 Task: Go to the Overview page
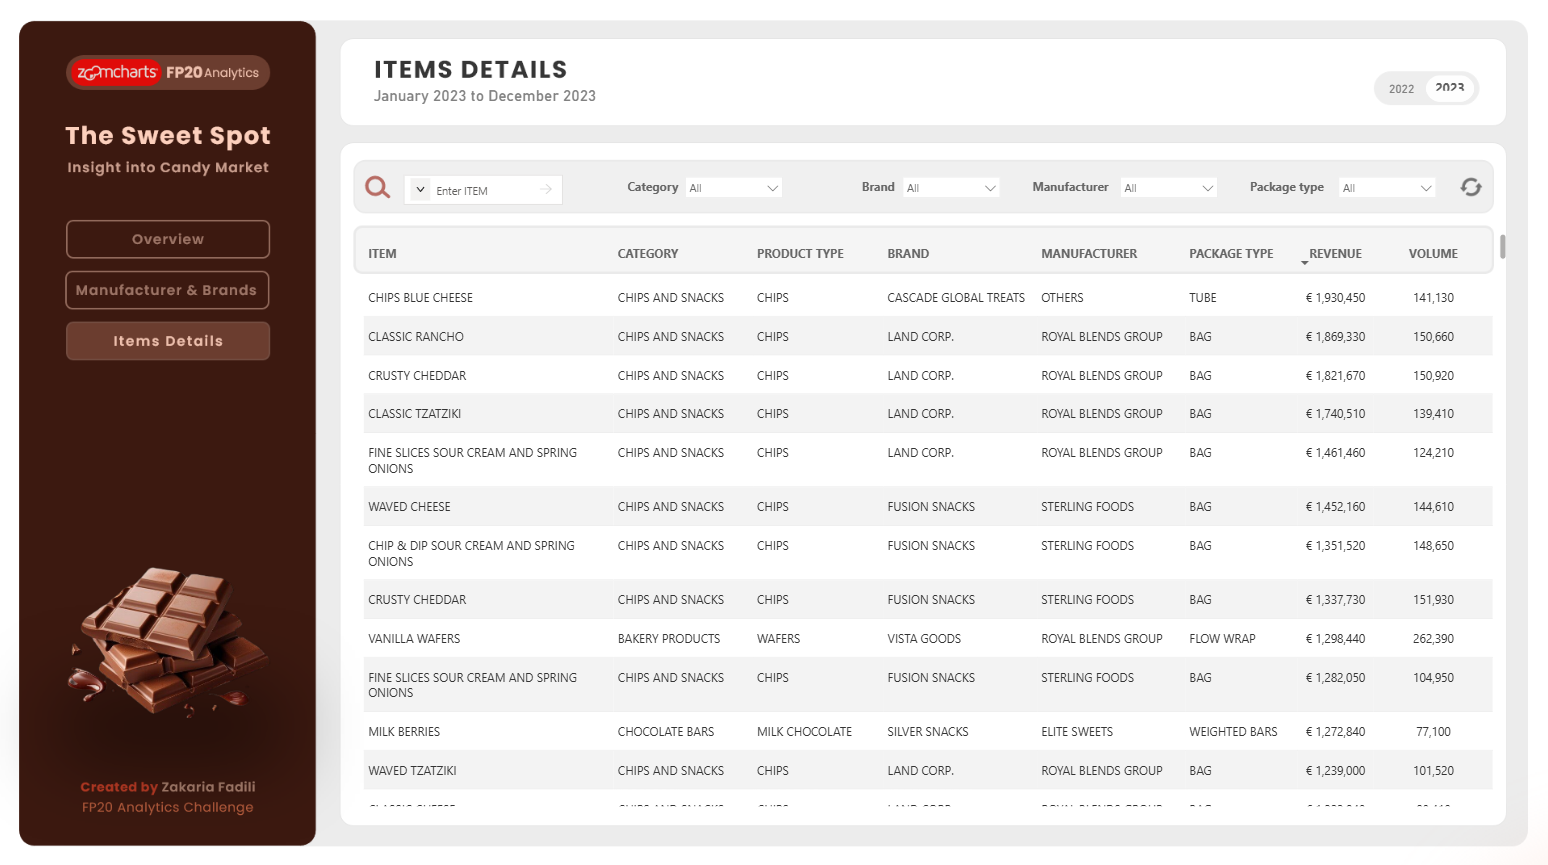(x=168, y=239)
